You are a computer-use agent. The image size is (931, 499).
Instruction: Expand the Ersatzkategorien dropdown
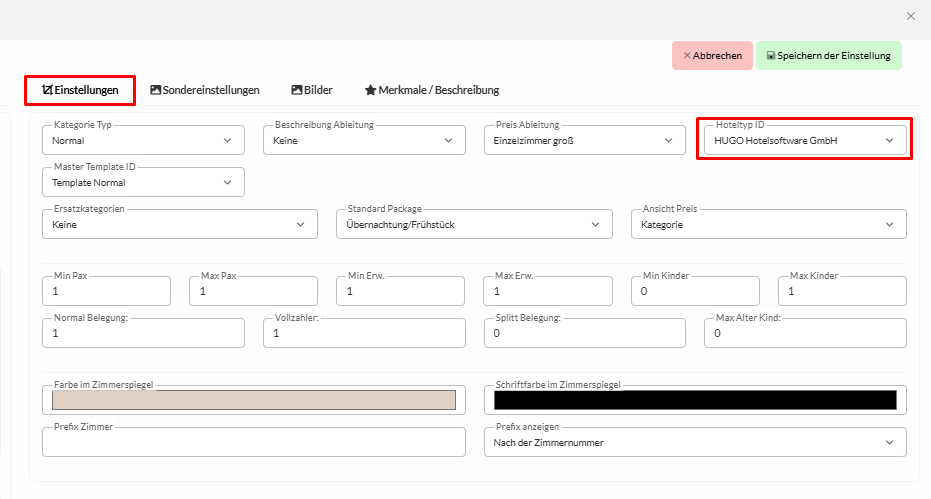click(180, 225)
